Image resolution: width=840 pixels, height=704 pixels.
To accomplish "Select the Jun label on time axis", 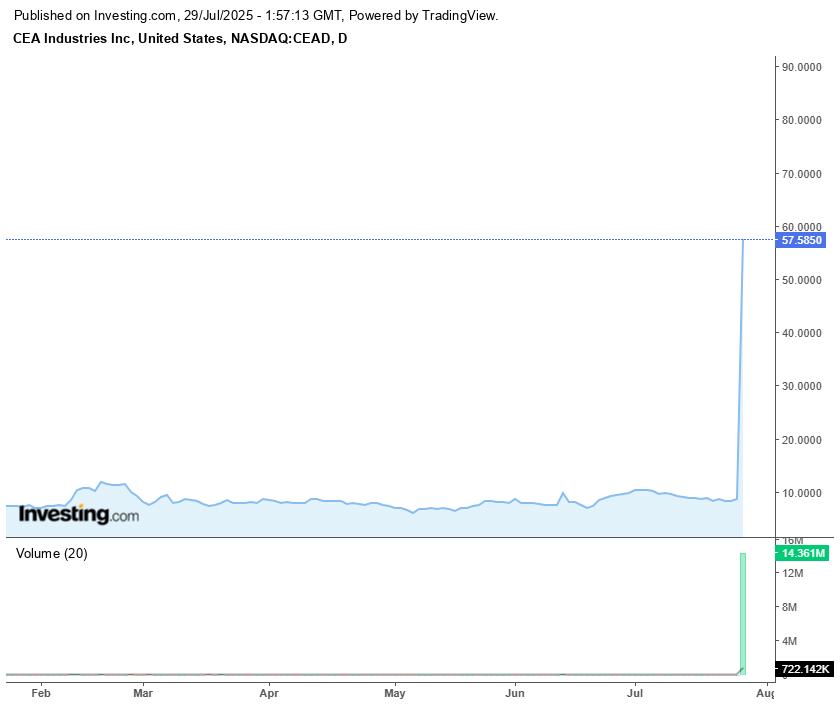I will point(515,692).
